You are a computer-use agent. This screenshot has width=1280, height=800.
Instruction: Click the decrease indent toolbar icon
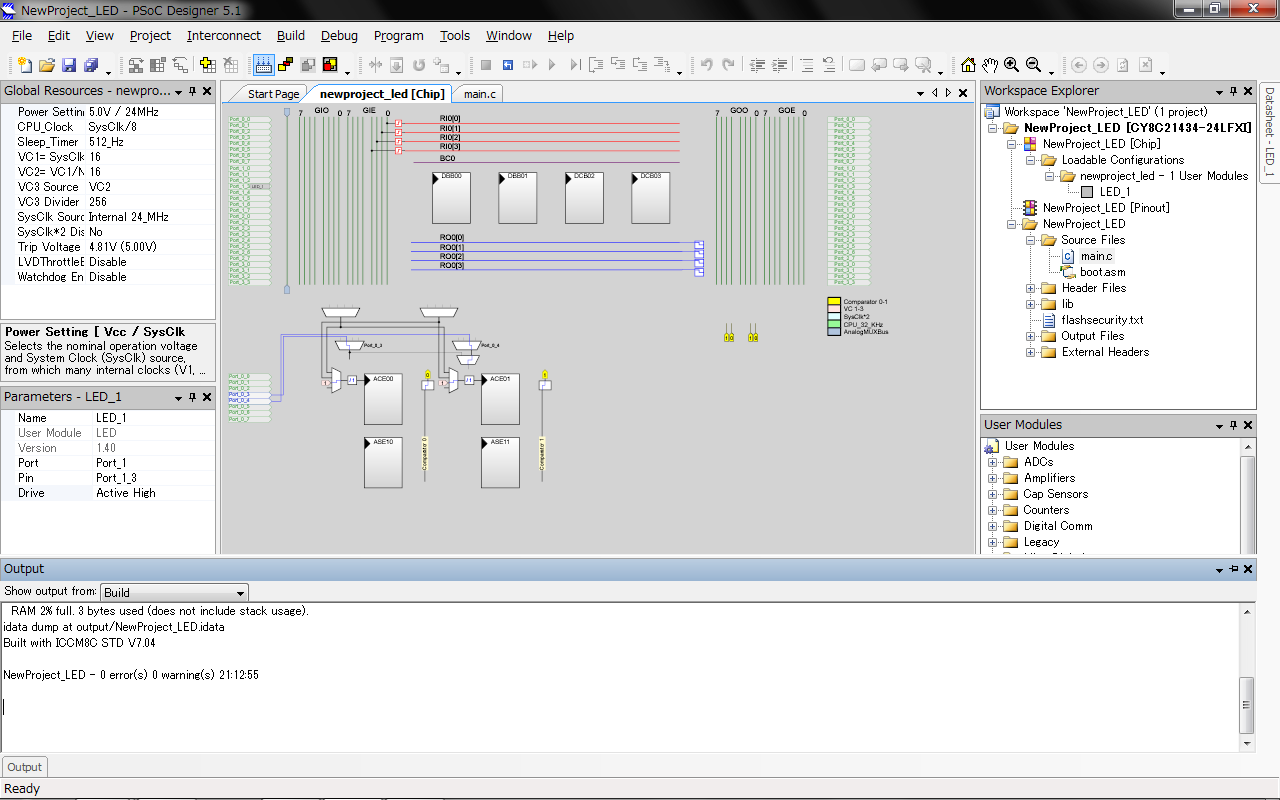coord(758,65)
